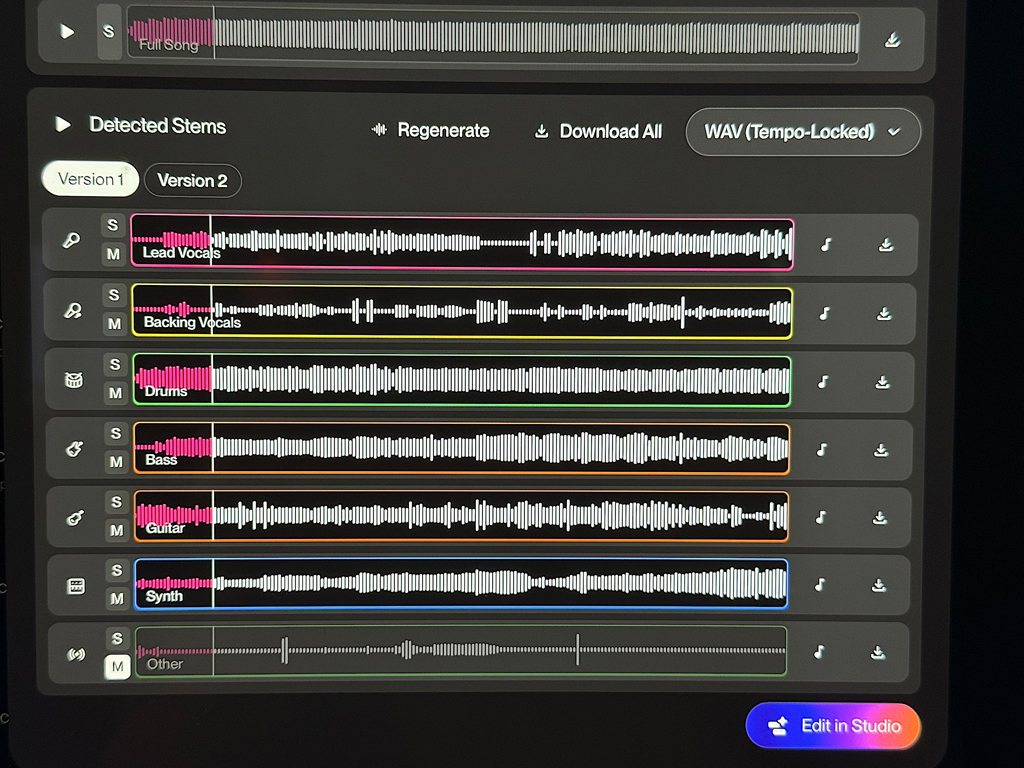This screenshot has width=1024, height=768.
Task: Mute the Lead Vocals stem
Action: point(113,253)
